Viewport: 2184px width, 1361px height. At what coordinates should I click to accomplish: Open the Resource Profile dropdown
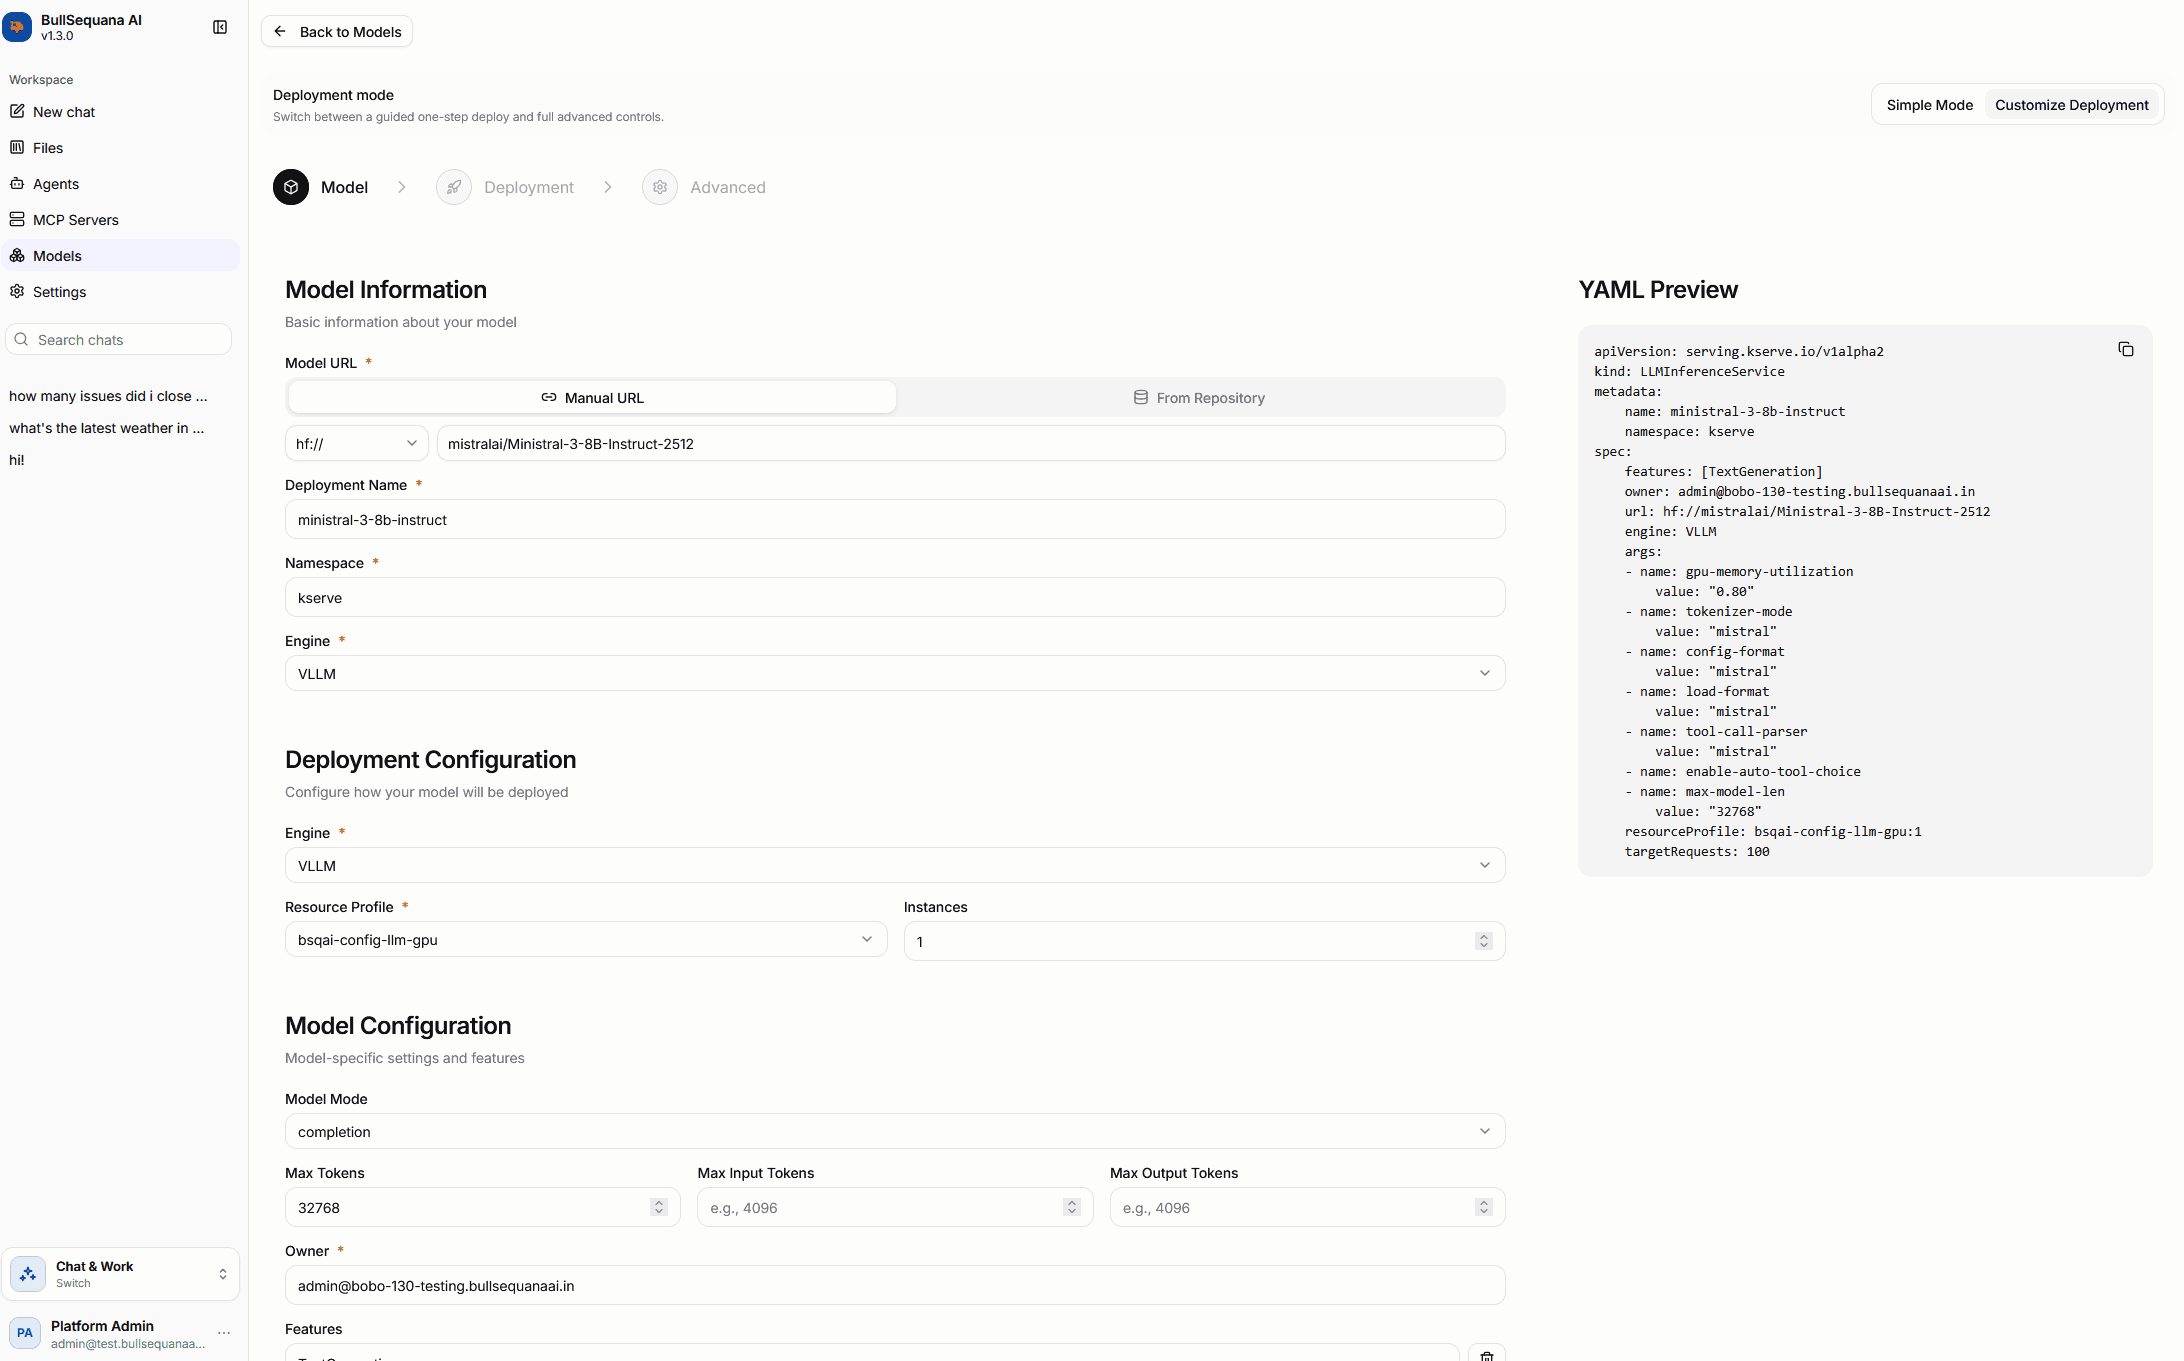pyautogui.click(x=586, y=940)
